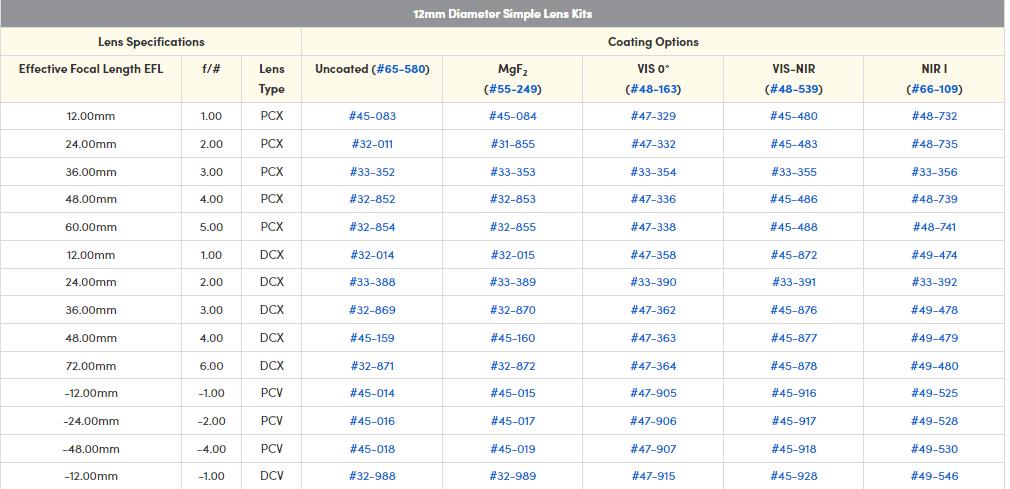Open uncoated kit link #65-580
The image size is (1010, 489).
tap(400, 69)
